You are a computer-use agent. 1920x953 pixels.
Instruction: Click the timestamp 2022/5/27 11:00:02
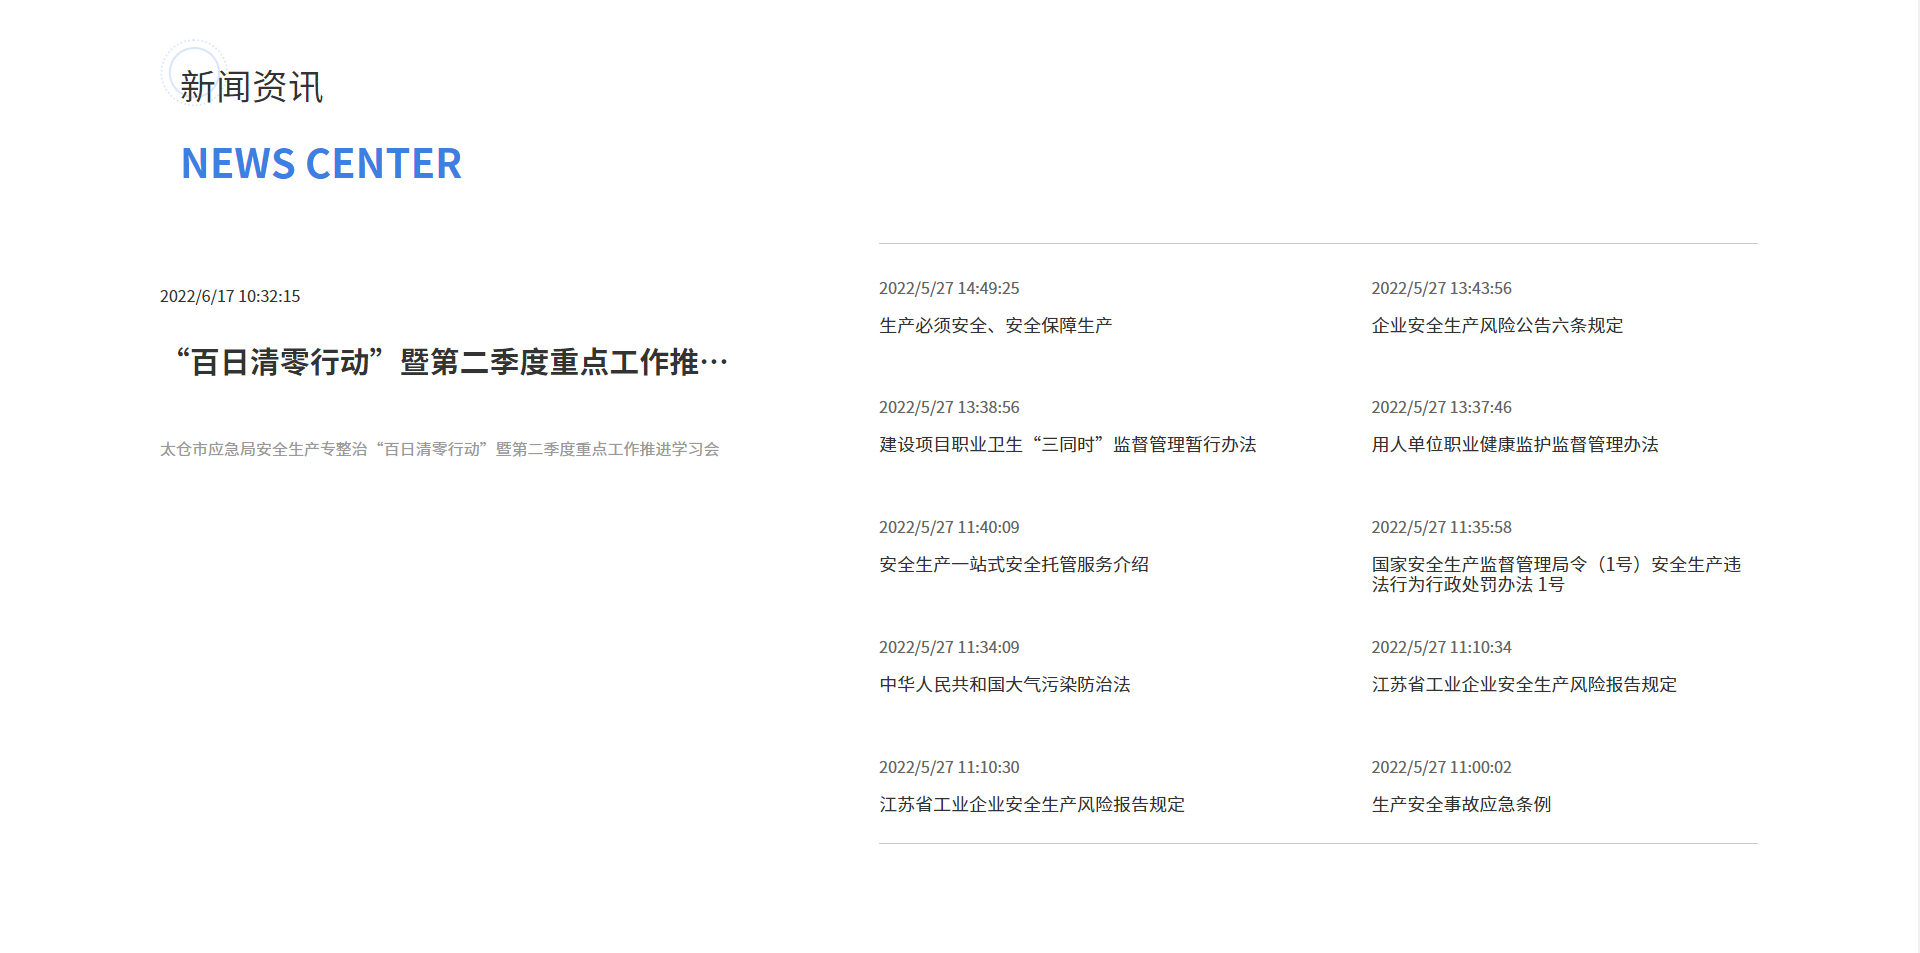(x=1441, y=767)
